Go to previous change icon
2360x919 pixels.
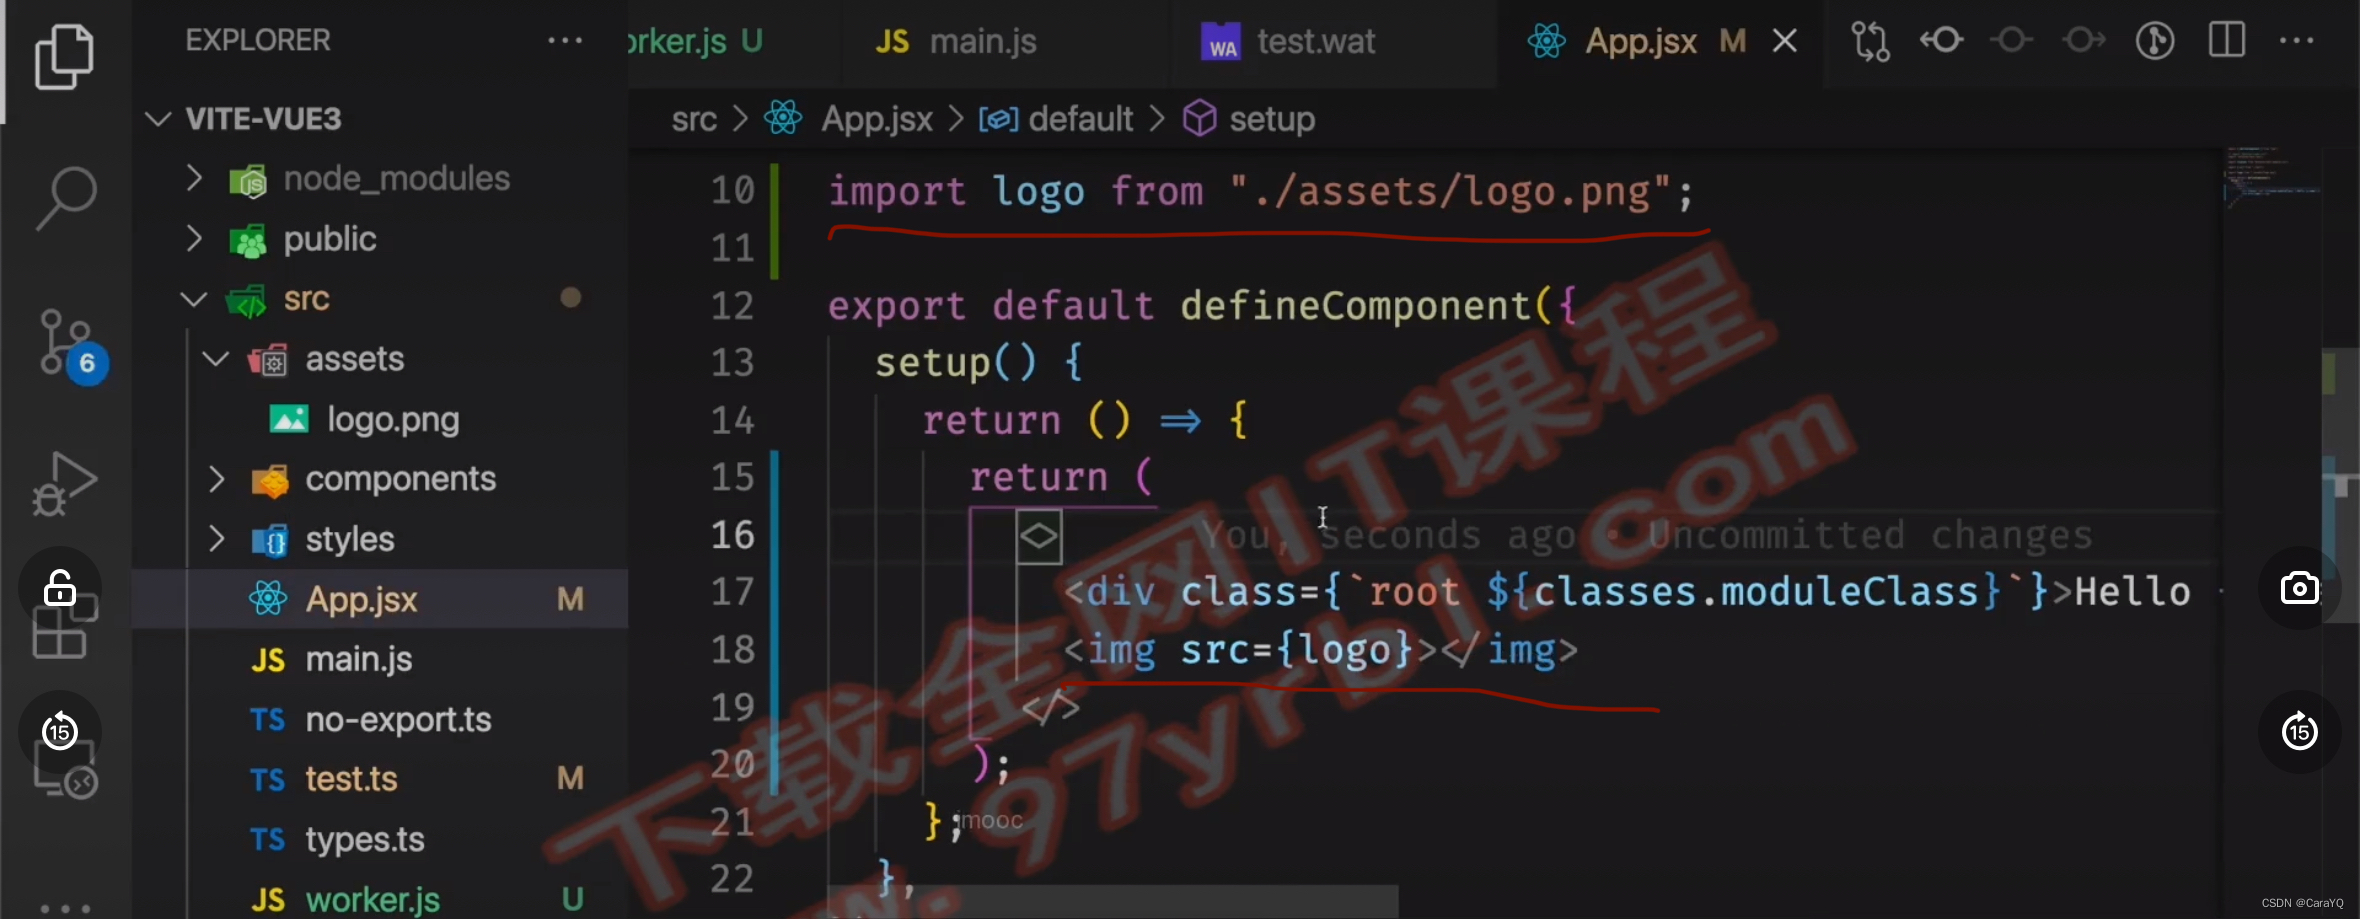[1942, 41]
